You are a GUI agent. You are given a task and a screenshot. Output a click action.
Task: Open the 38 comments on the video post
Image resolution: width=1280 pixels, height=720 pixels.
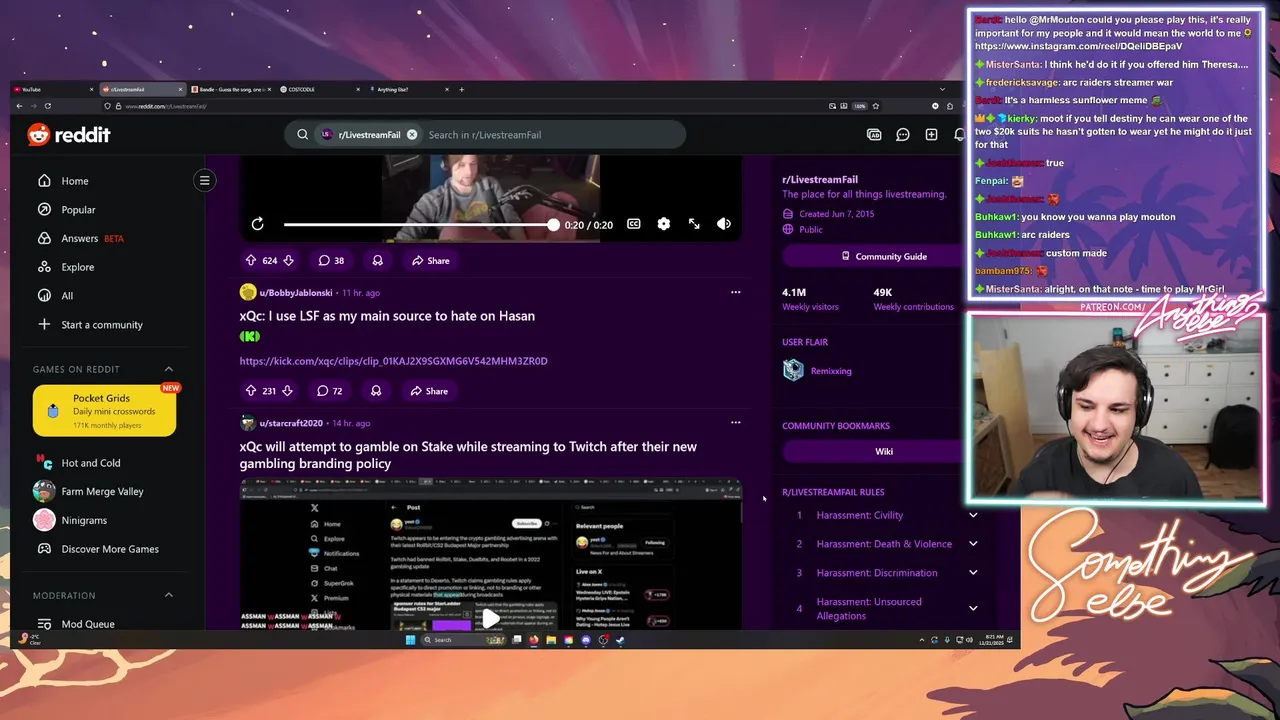click(331, 260)
